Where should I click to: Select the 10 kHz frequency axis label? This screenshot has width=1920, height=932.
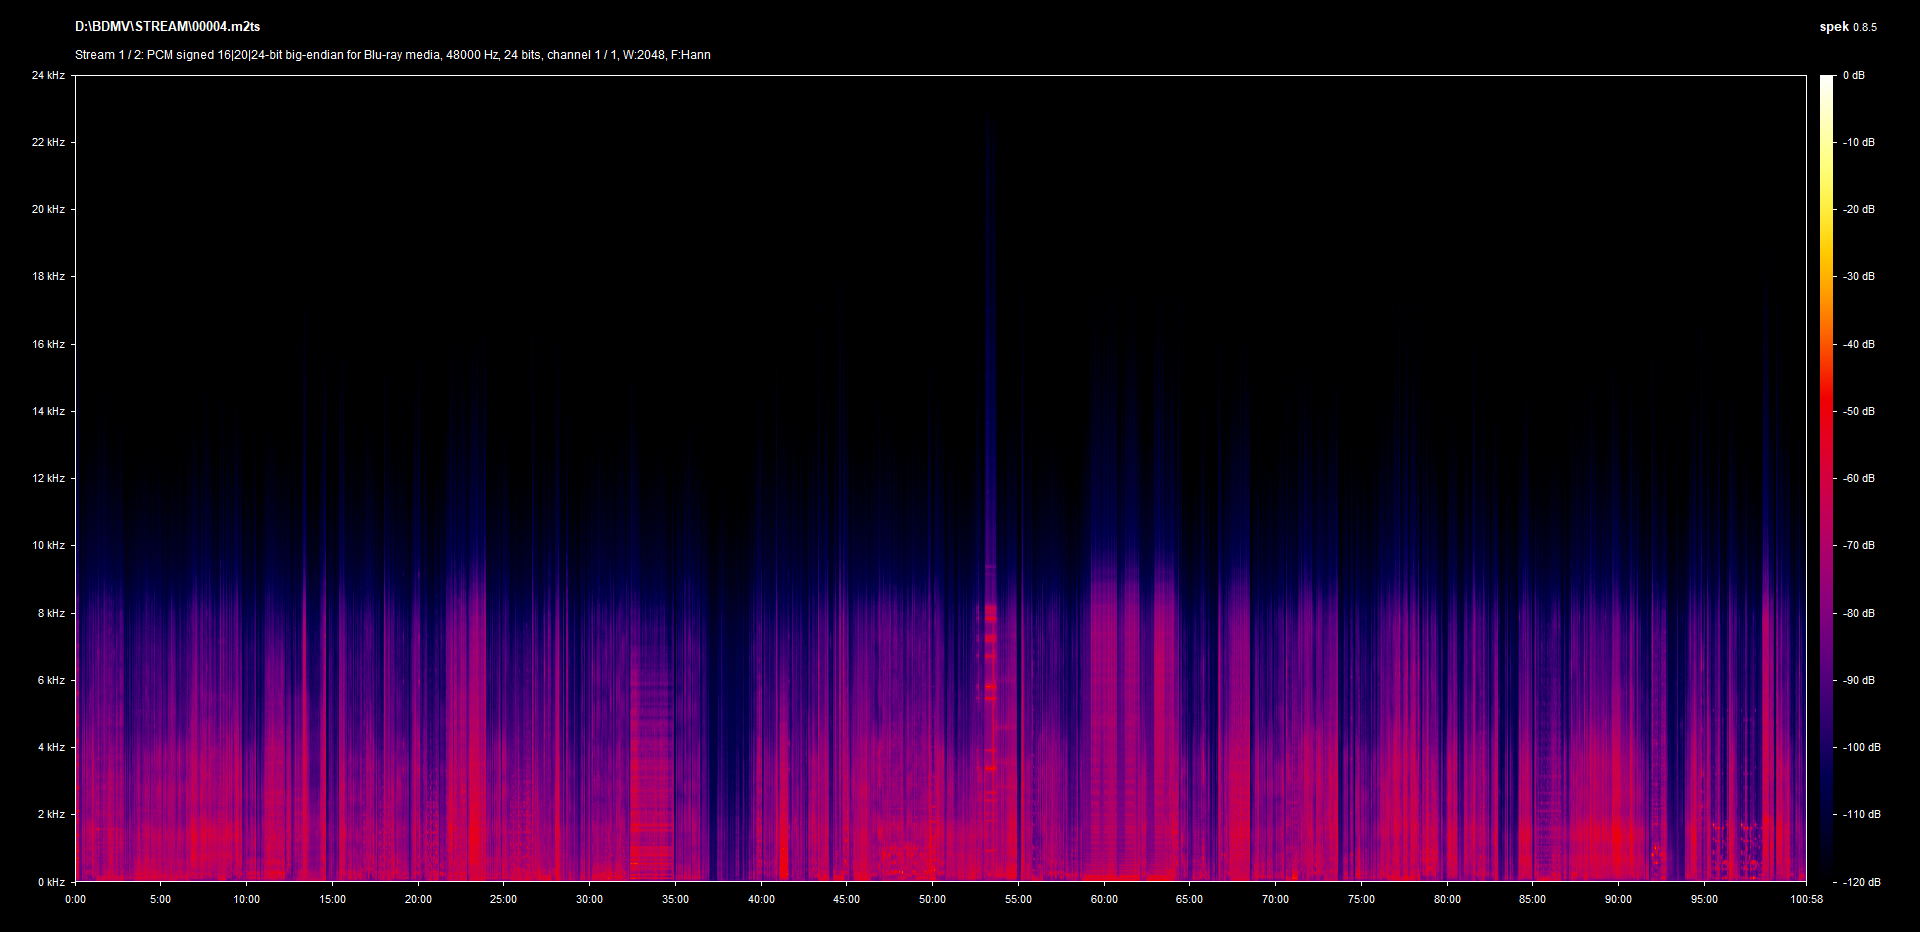pos(48,545)
